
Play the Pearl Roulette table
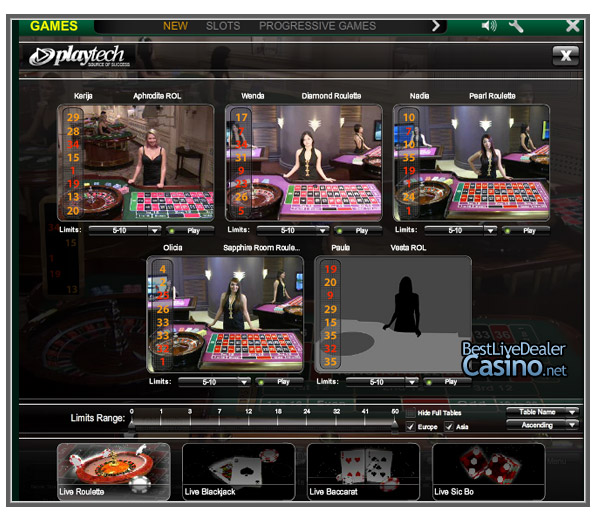point(526,231)
